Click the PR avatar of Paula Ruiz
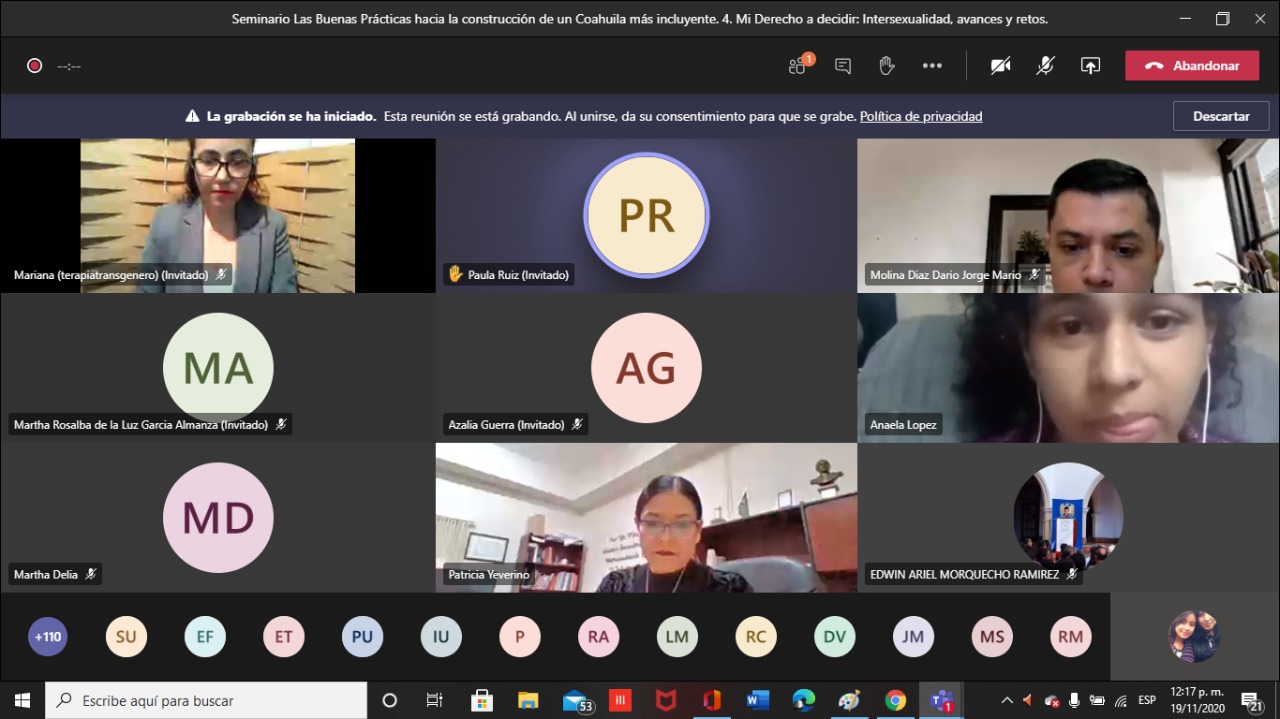Viewport: 1280px width, 719px height. click(x=646, y=215)
